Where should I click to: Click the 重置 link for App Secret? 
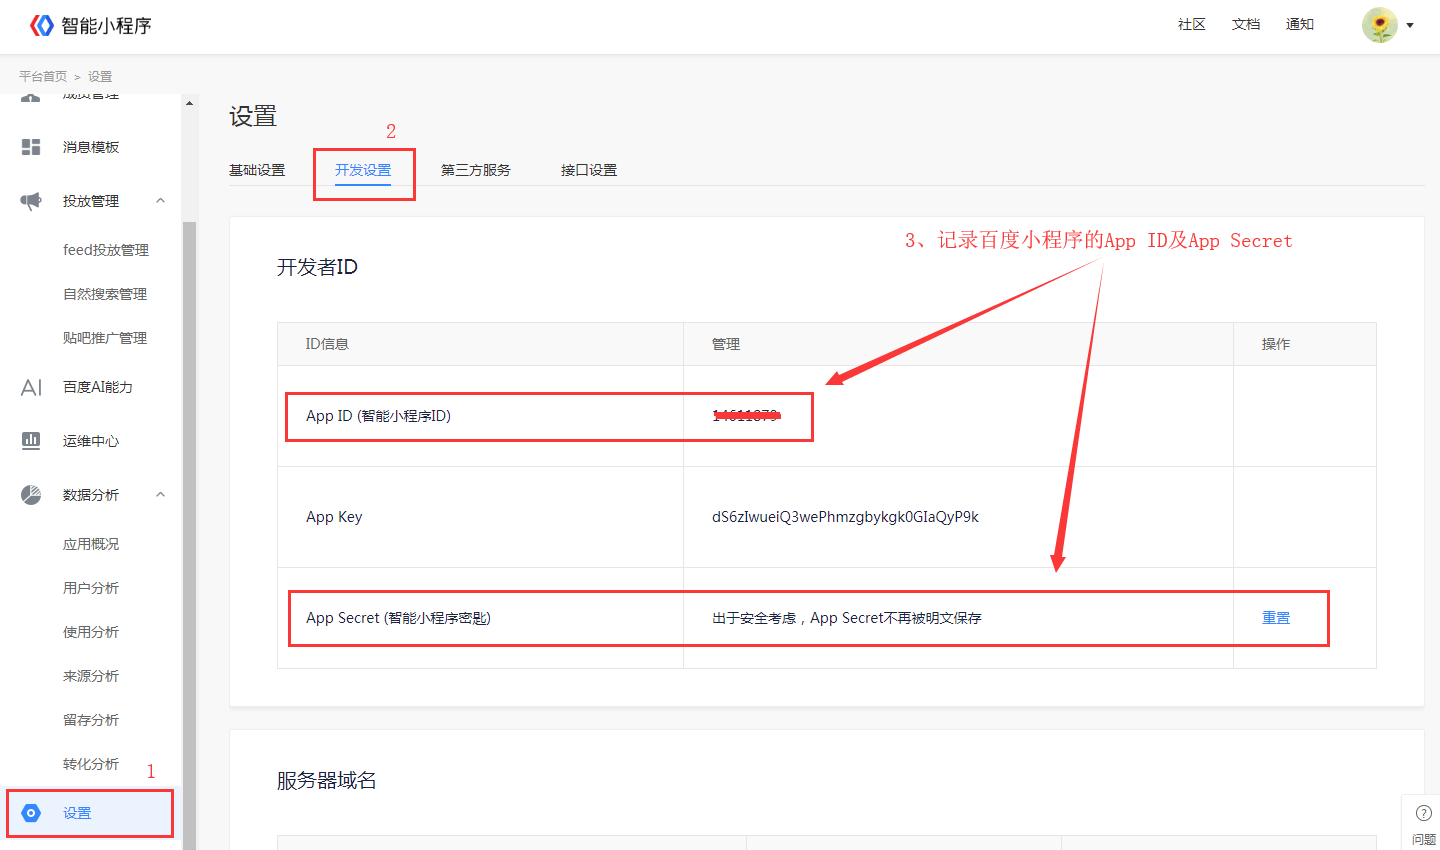tap(1276, 618)
